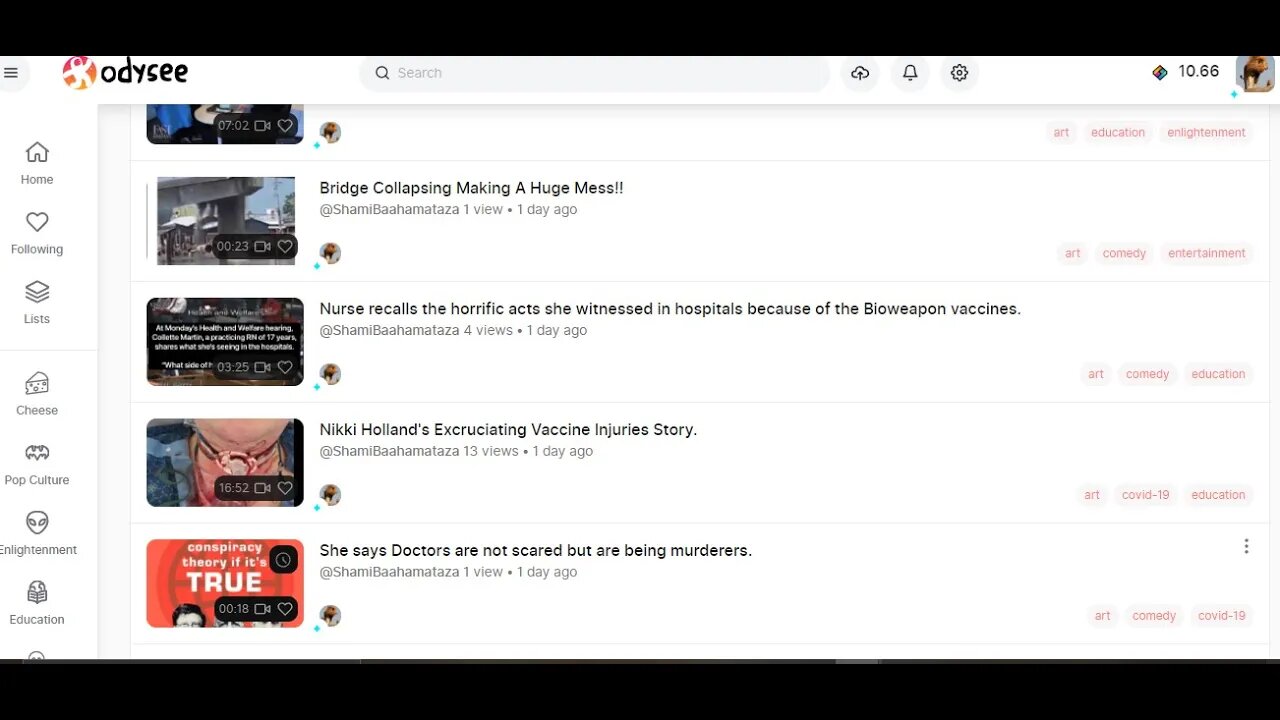Image resolution: width=1280 pixels, height=720 pixels.
Task: Open @ShamiBaahamataza under Doctors murderers video
Action: tap(389, 572)
